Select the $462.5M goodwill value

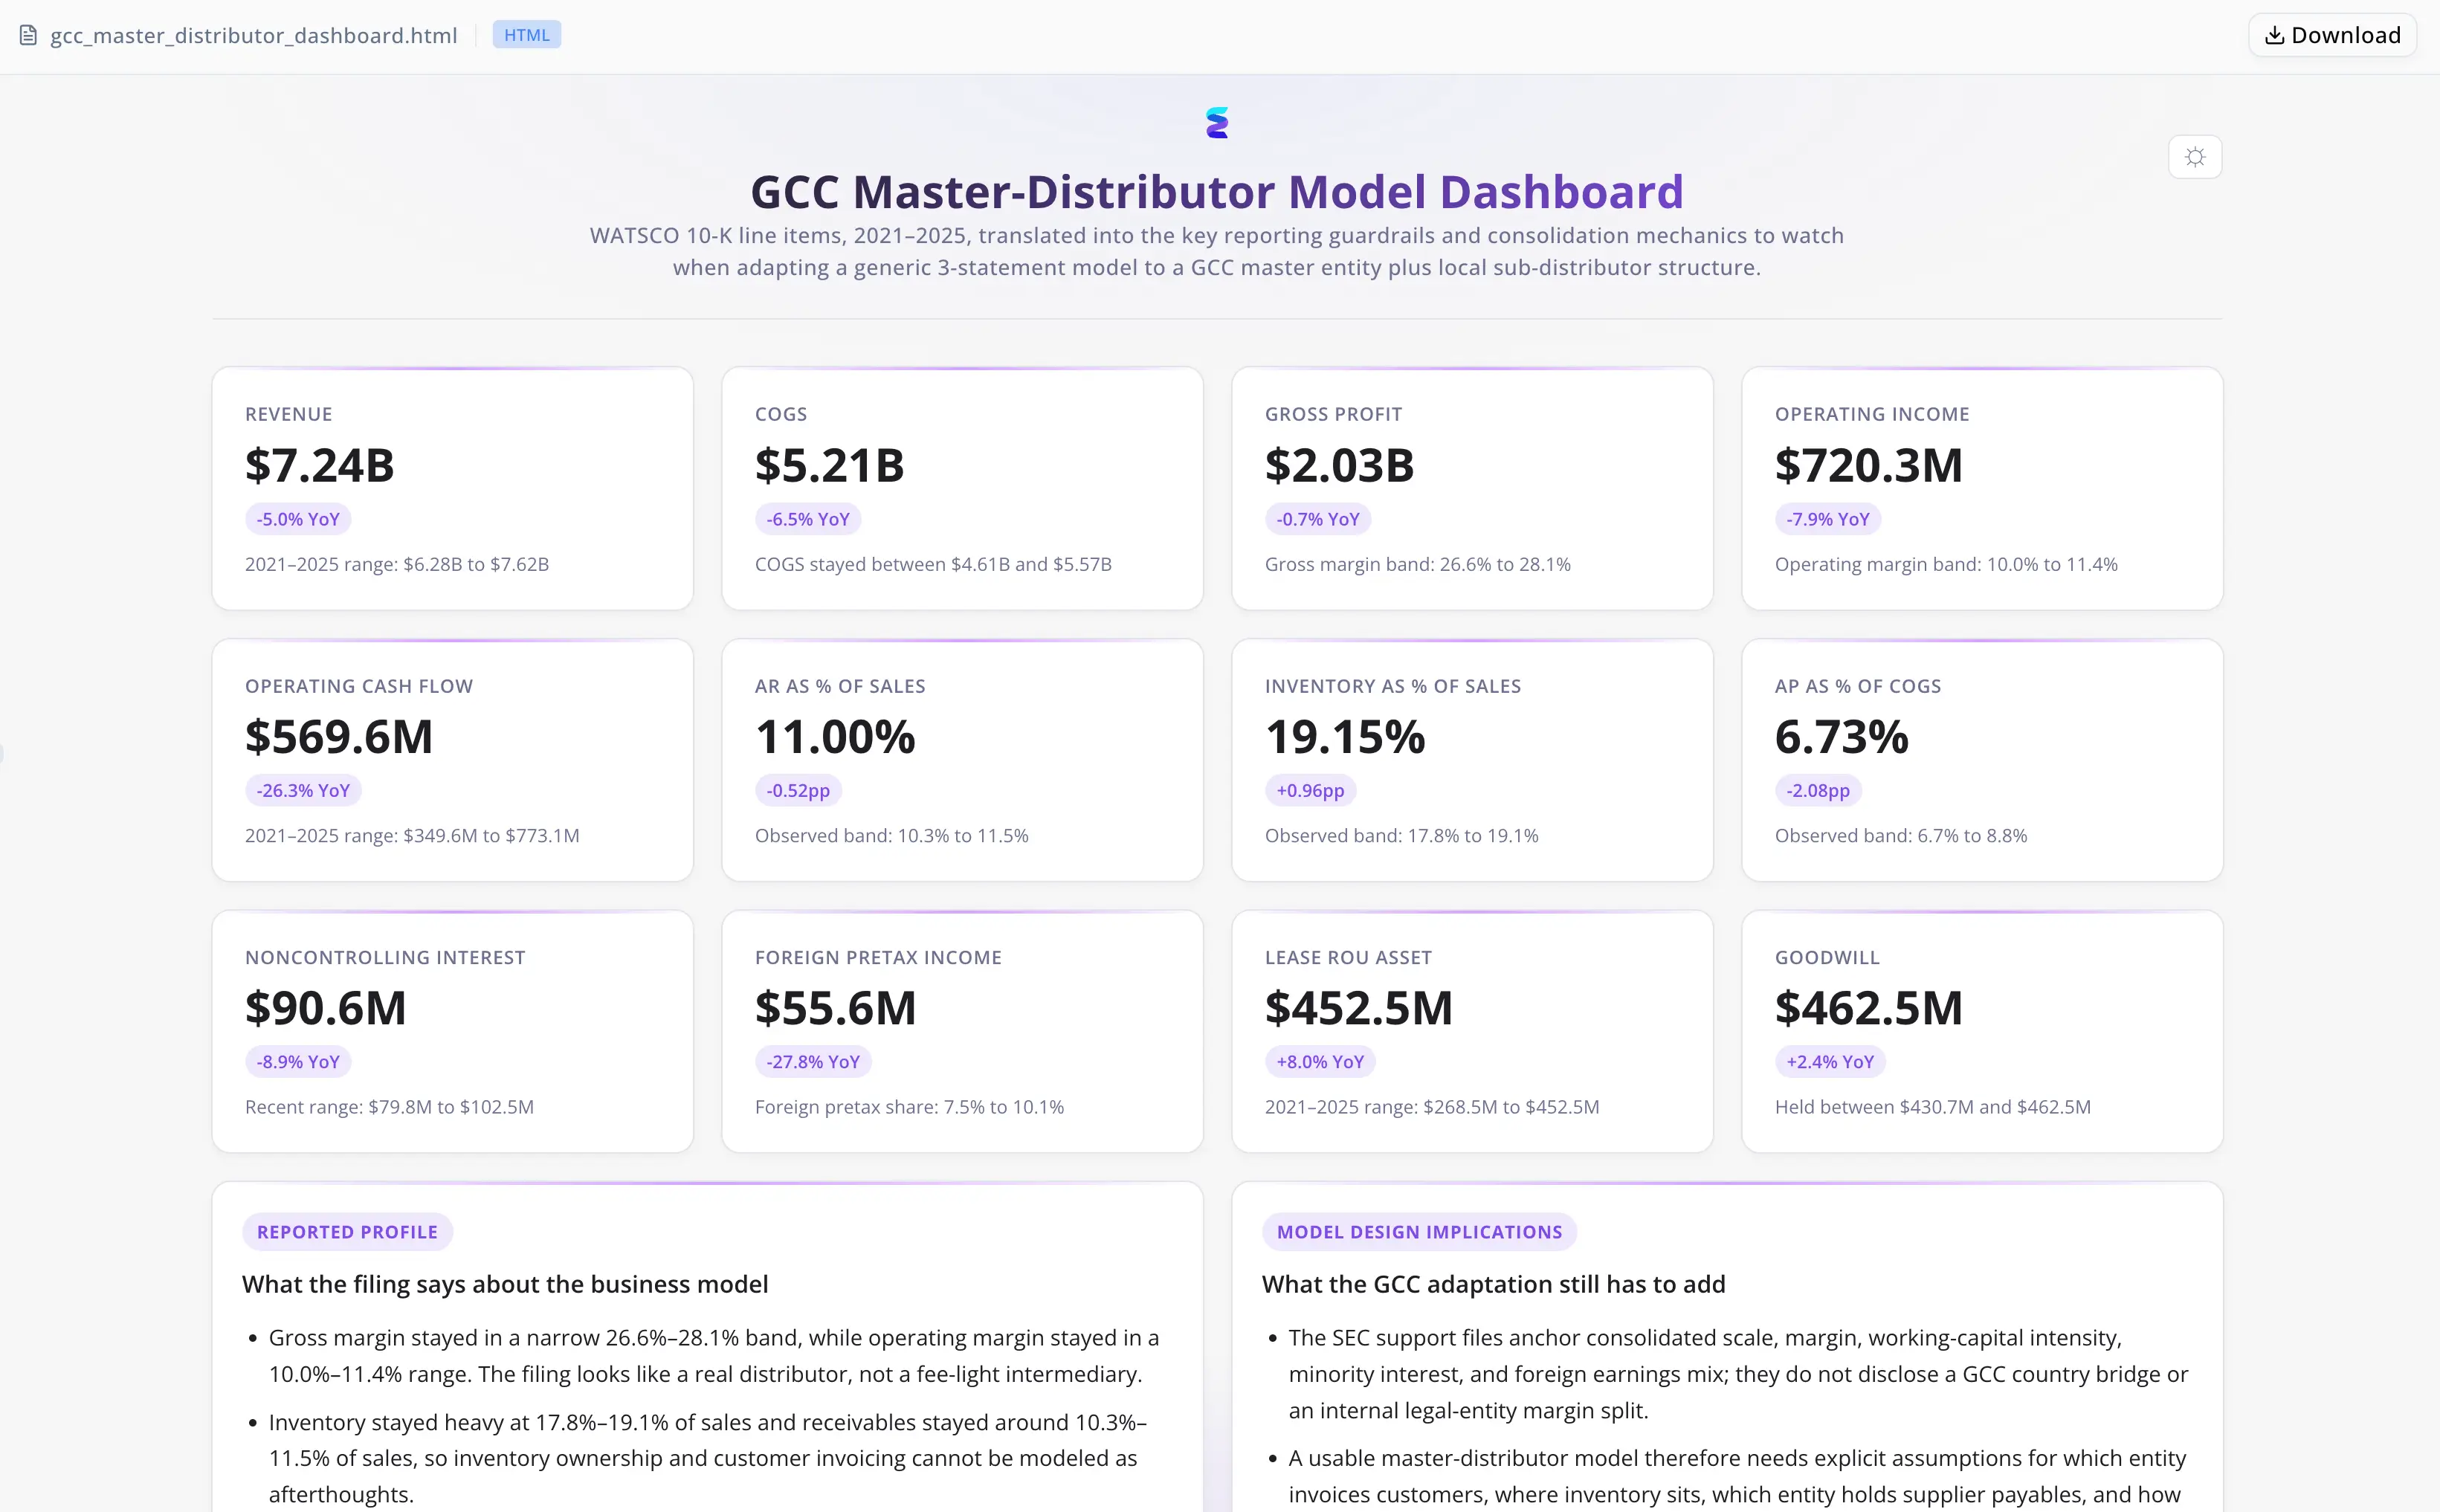tap(1869, 1008)
